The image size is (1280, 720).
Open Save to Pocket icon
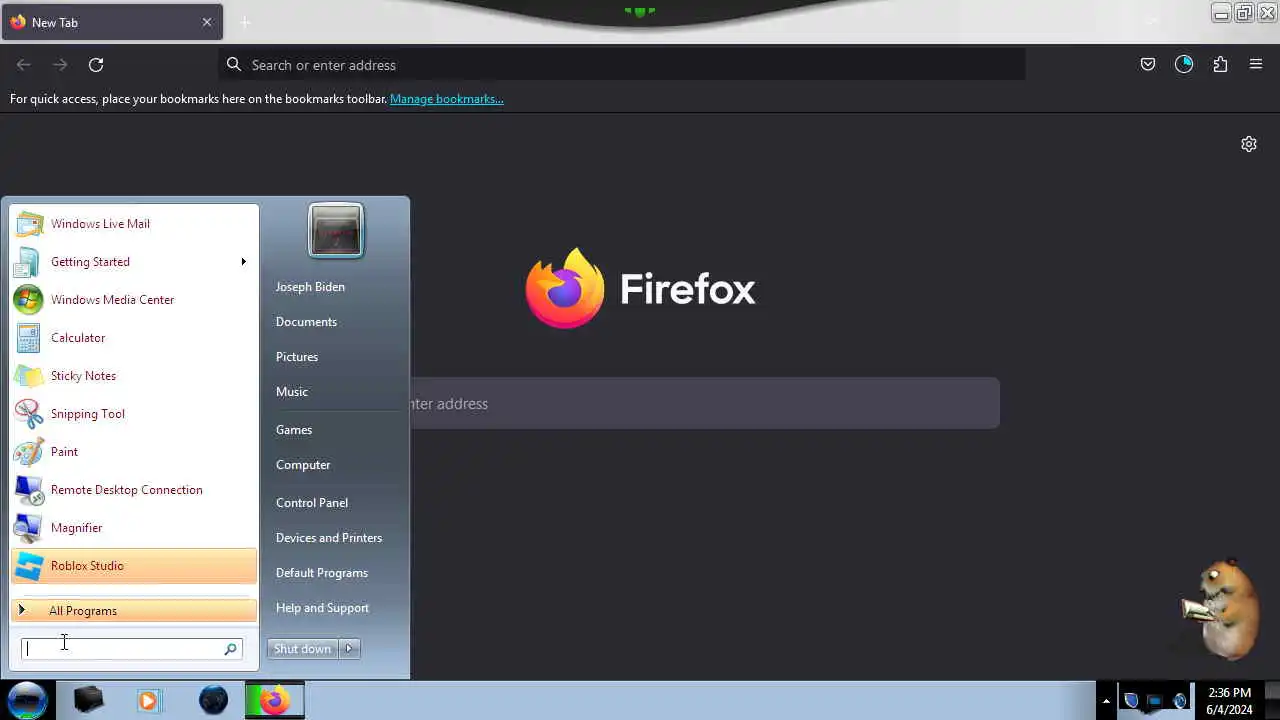pos(1148,65)
